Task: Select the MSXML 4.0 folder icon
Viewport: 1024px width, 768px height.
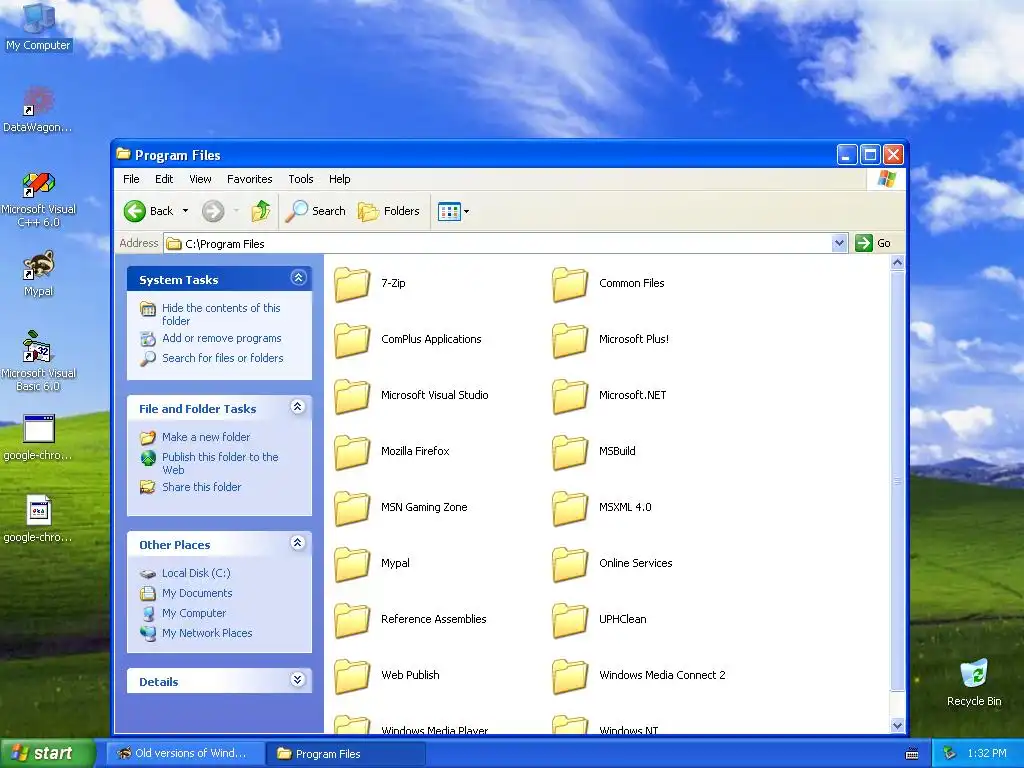Action: tap(570, 508)
